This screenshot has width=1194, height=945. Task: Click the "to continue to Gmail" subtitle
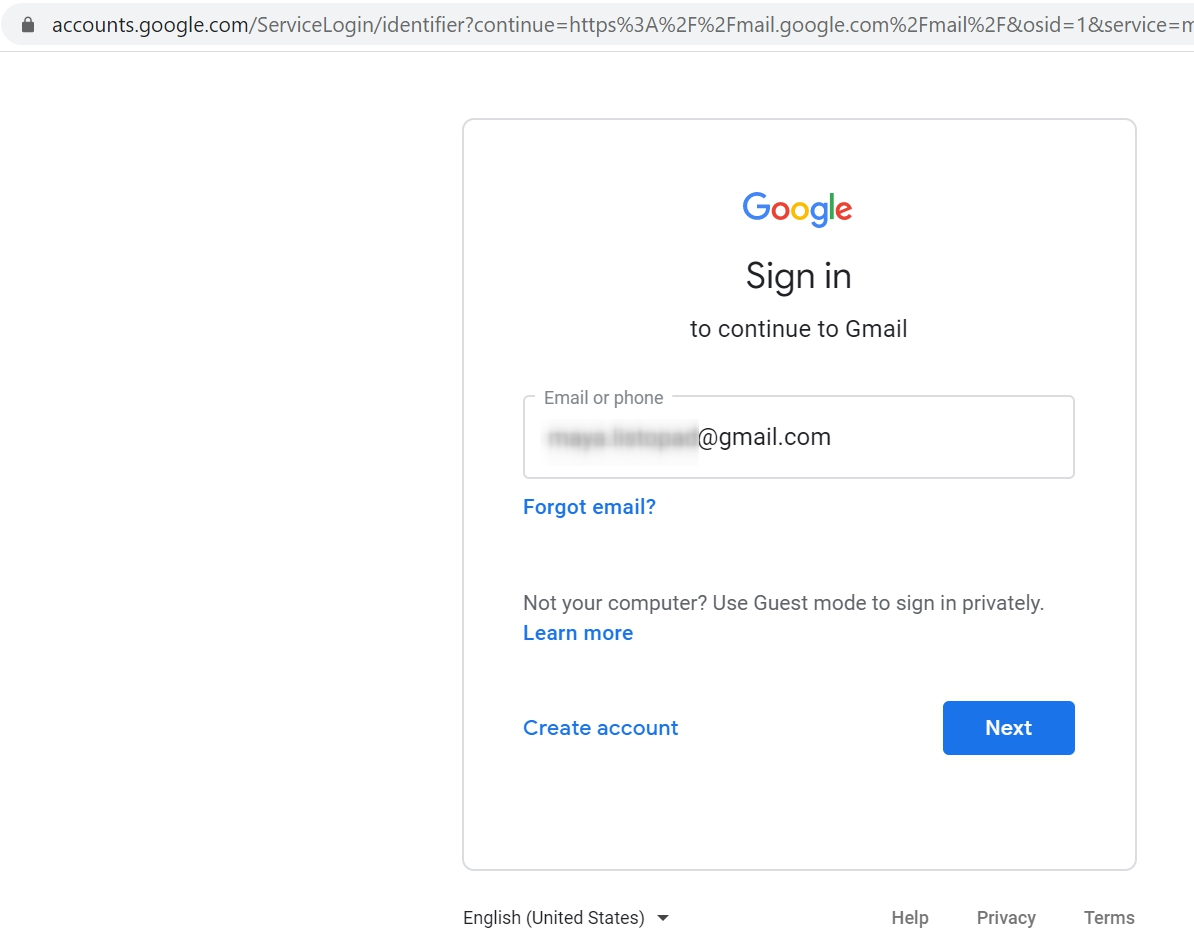[798, 329]
